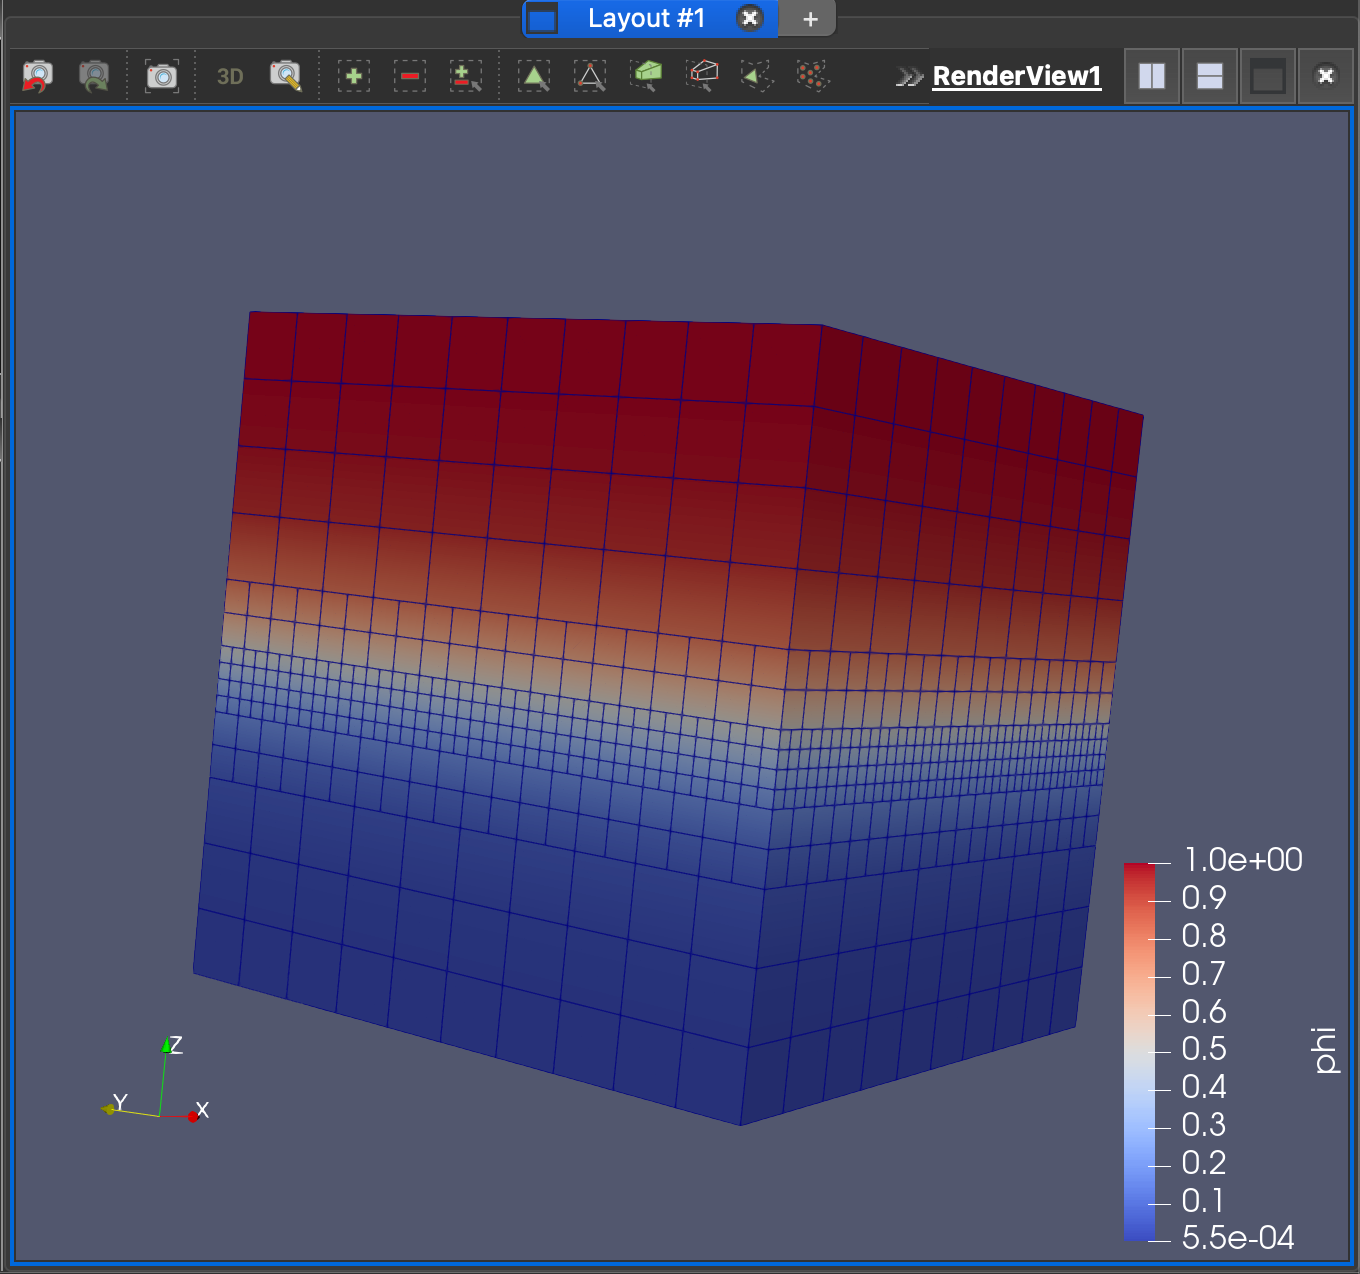Grow the current selection

pyautogui.click(x=354, y=75)
